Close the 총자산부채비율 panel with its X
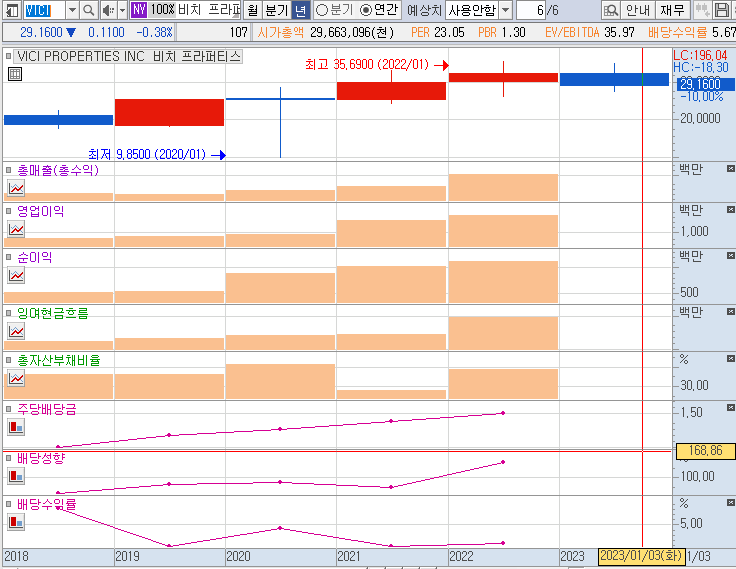The width and height of the screenshot is (736, 569). [730, 359]
